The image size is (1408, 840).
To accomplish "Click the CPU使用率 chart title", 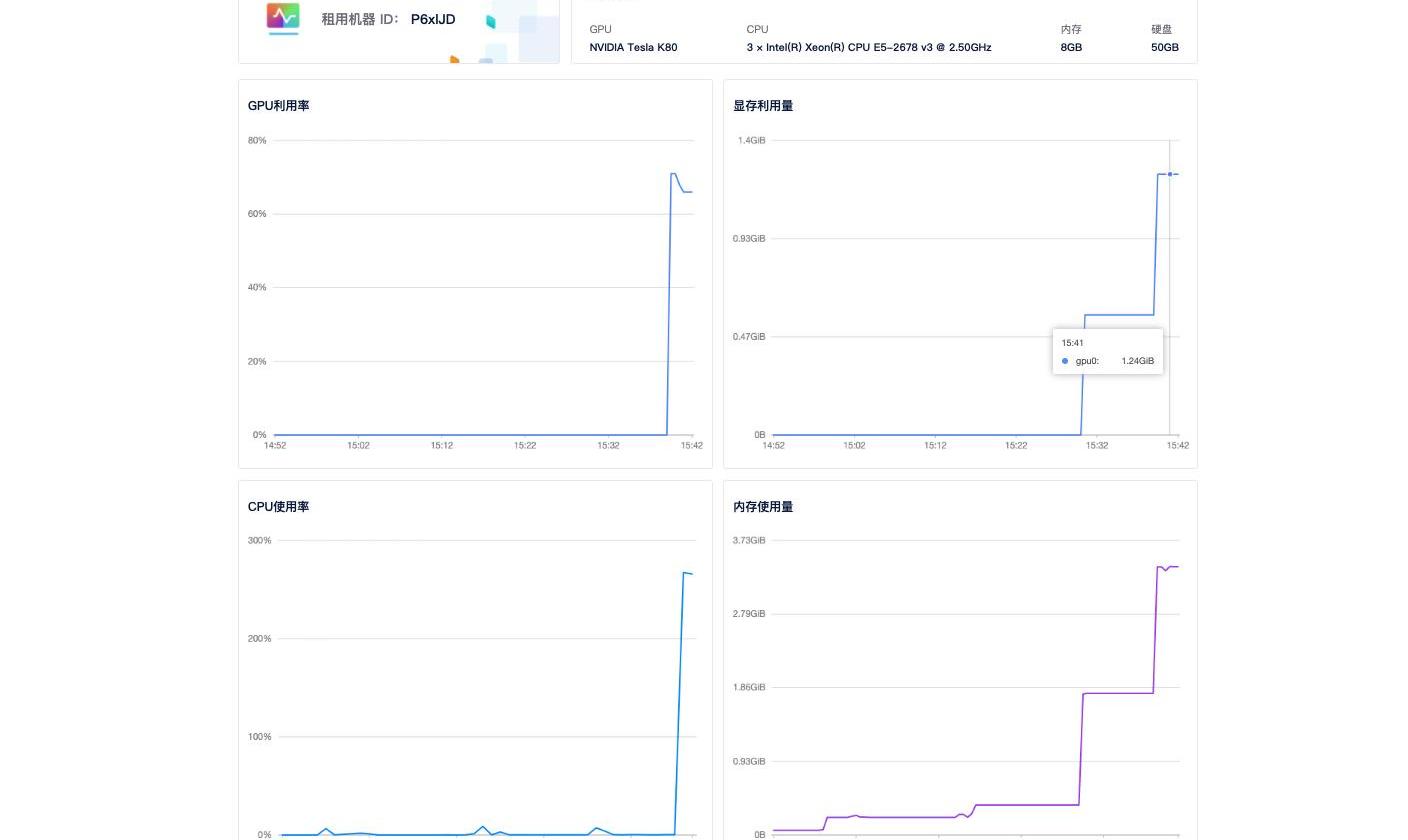I will coord(278,507).
